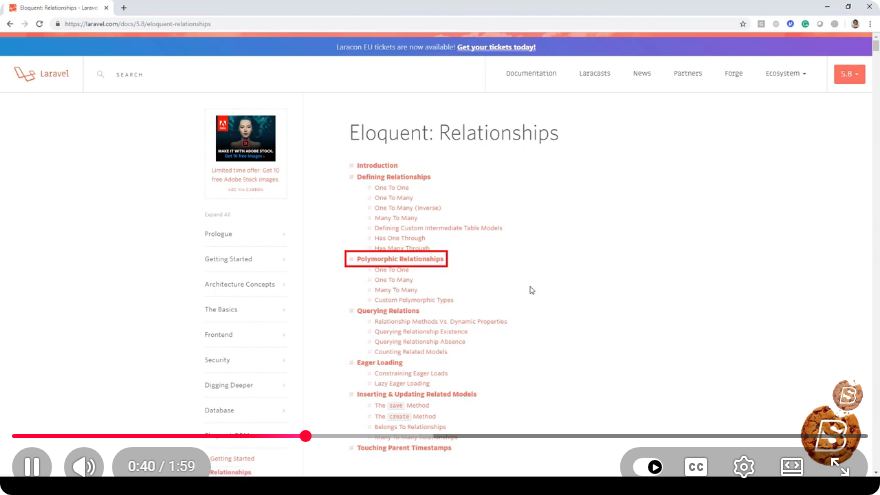The image size is (880, 495).
Task: Open the Chrome profile avatar
Action: click(855, 24)
